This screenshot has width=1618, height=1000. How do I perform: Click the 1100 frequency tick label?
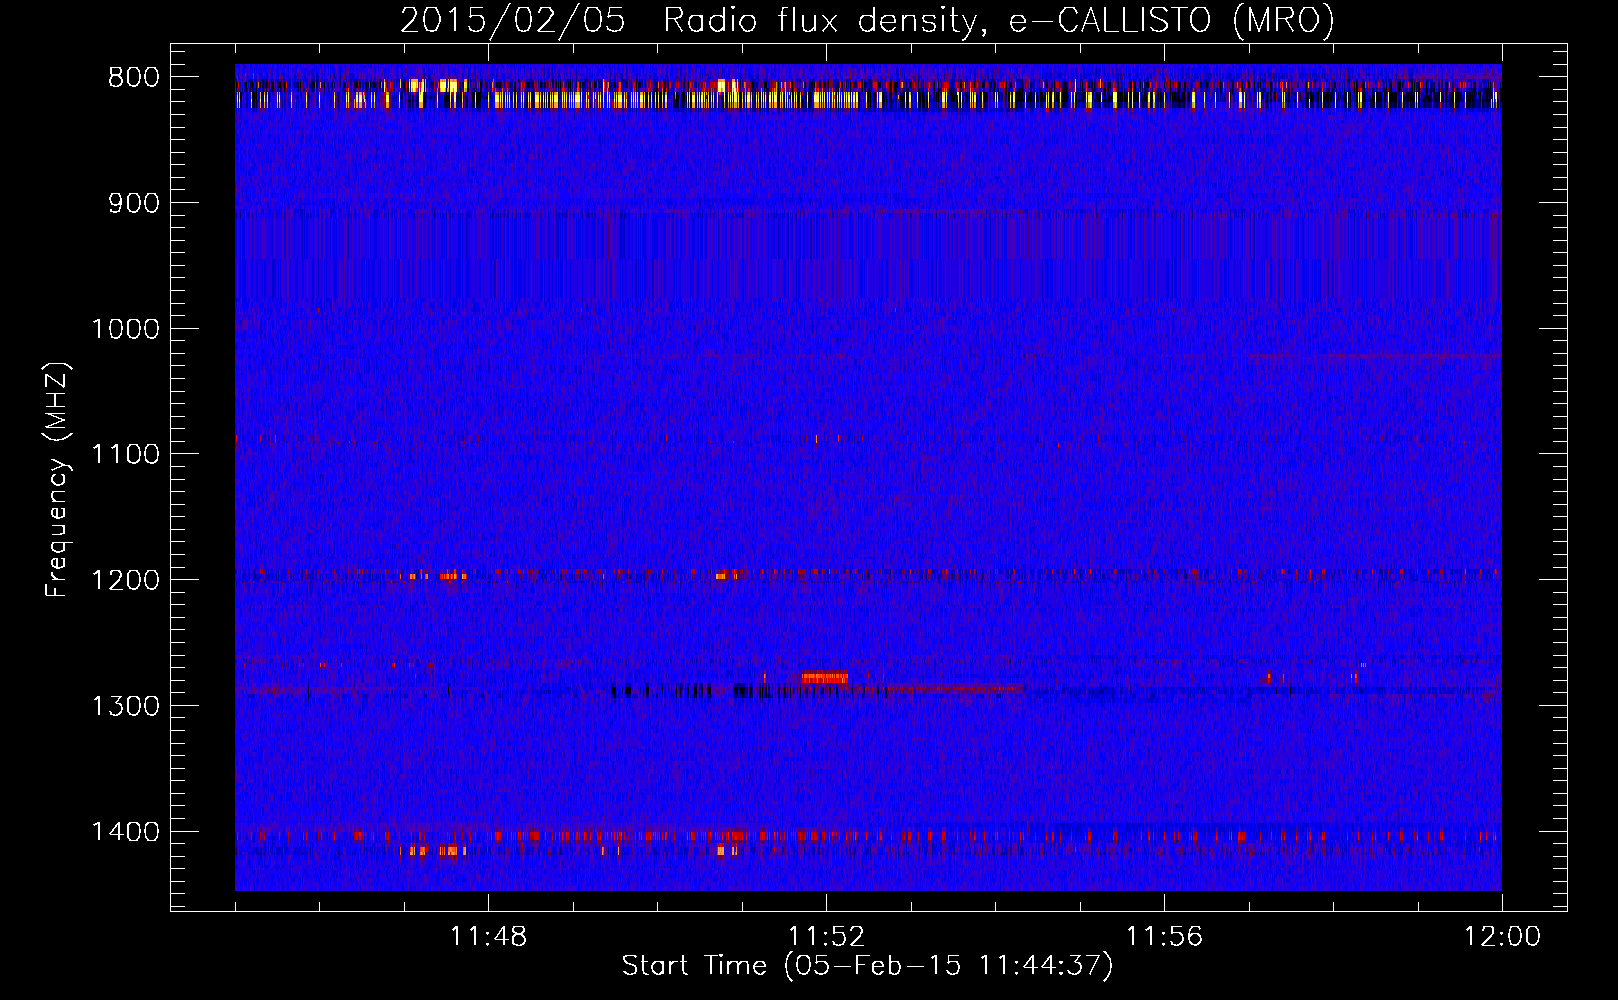(x=125, y=455)
